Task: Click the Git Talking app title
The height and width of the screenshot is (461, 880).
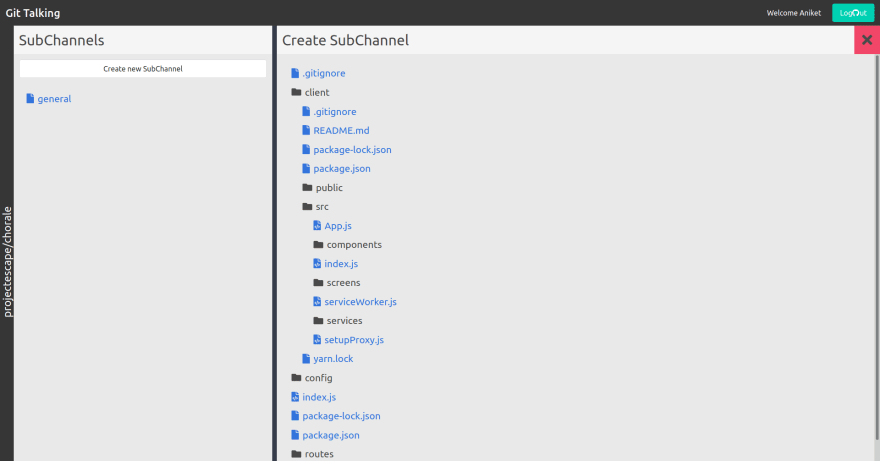Action: (33, 13)
